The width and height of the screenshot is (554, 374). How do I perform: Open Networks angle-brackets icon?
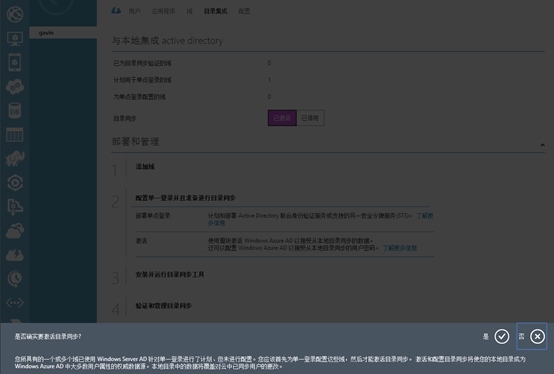[x=15, y=303]
